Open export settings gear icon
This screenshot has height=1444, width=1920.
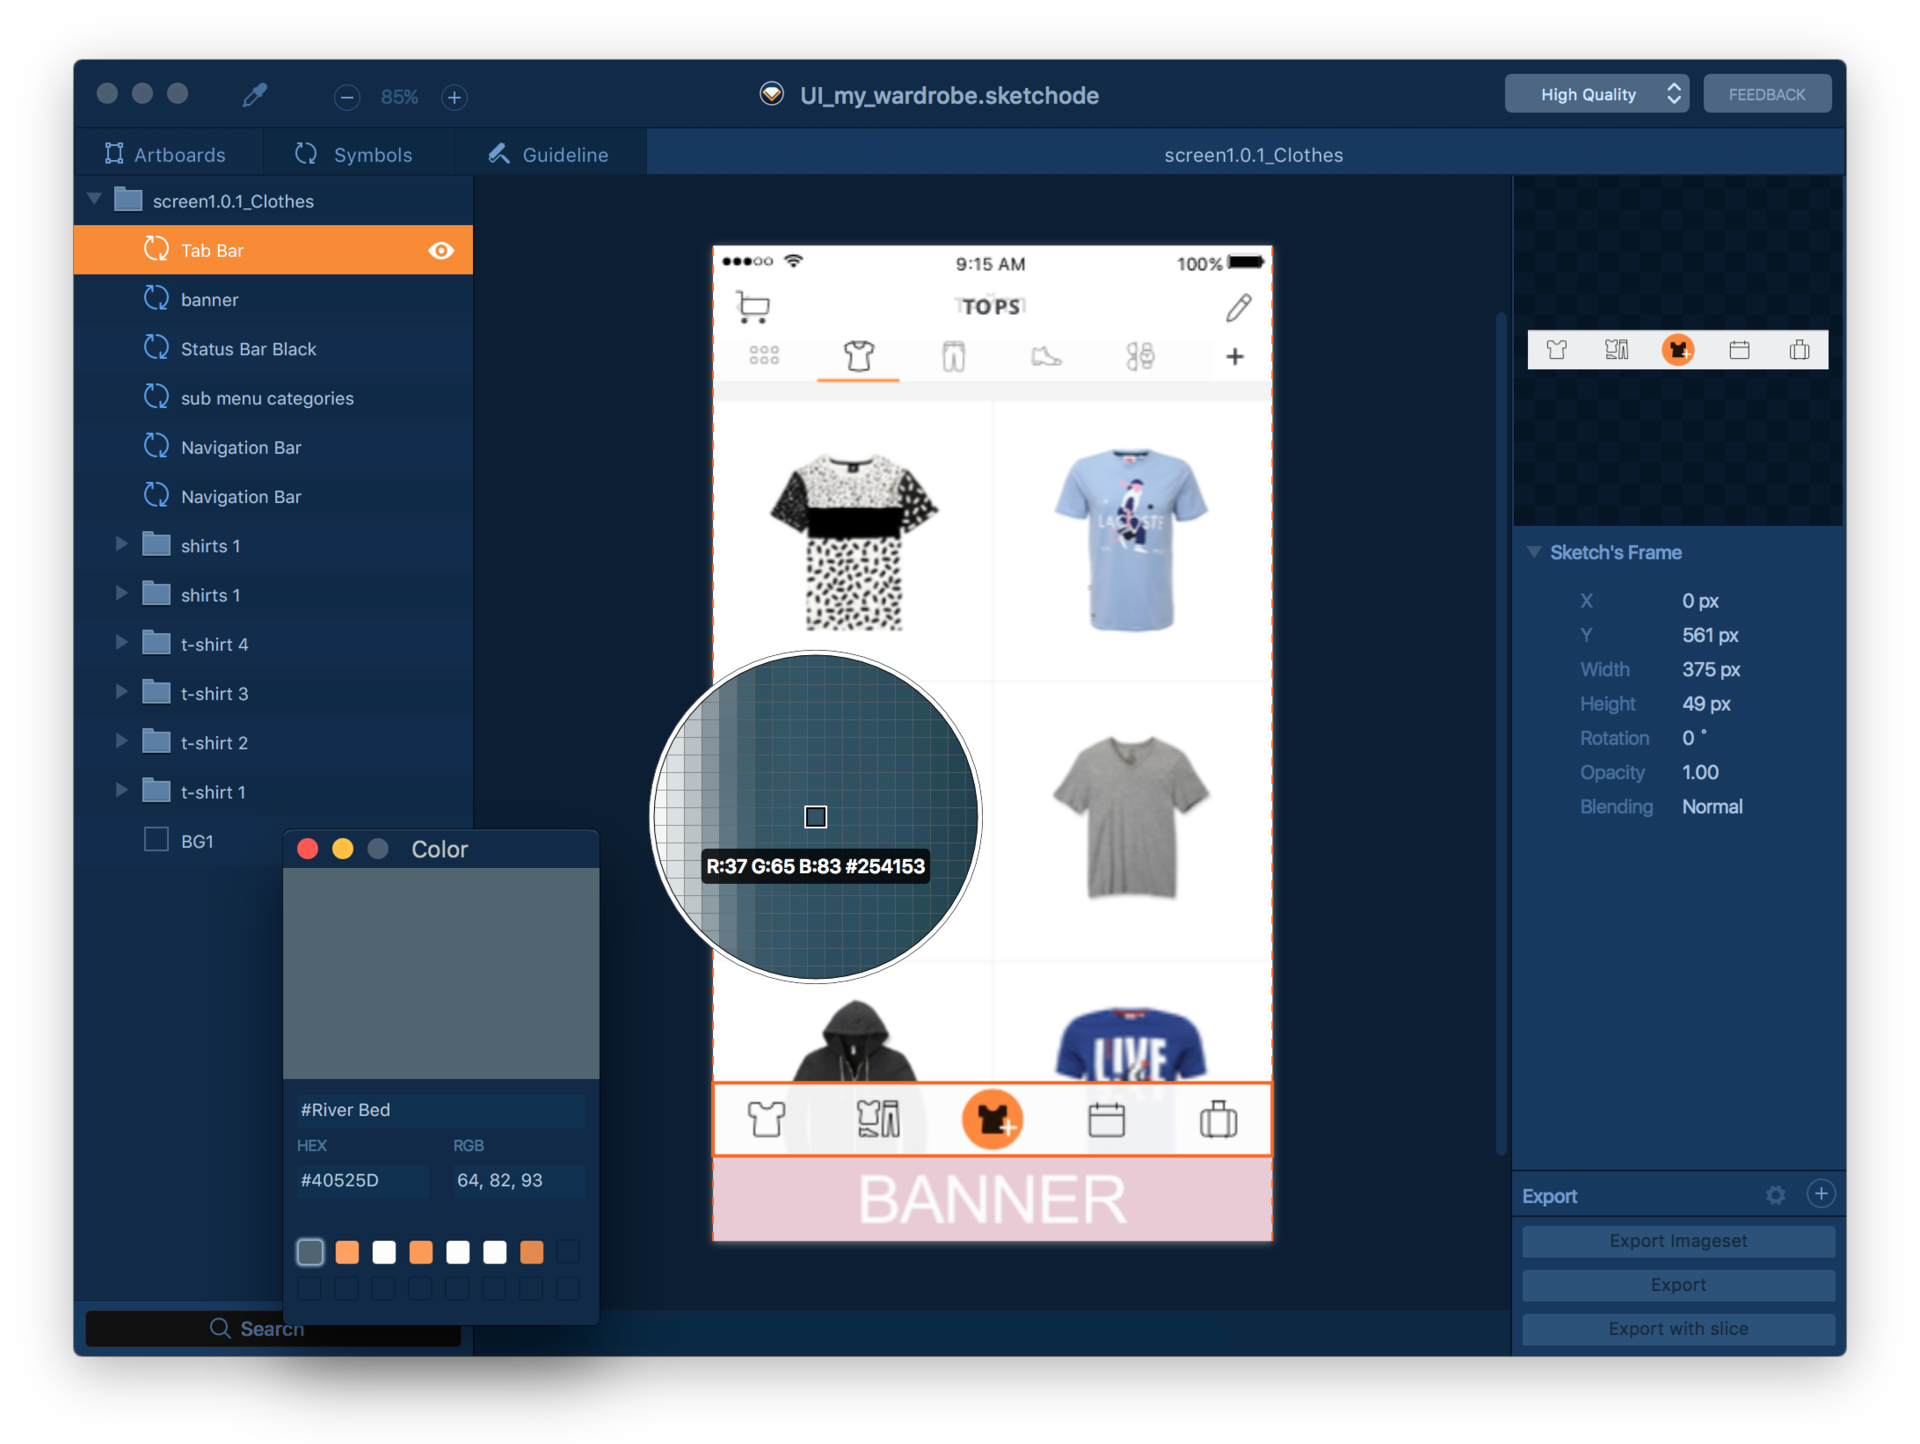tap(1775, 1195)
